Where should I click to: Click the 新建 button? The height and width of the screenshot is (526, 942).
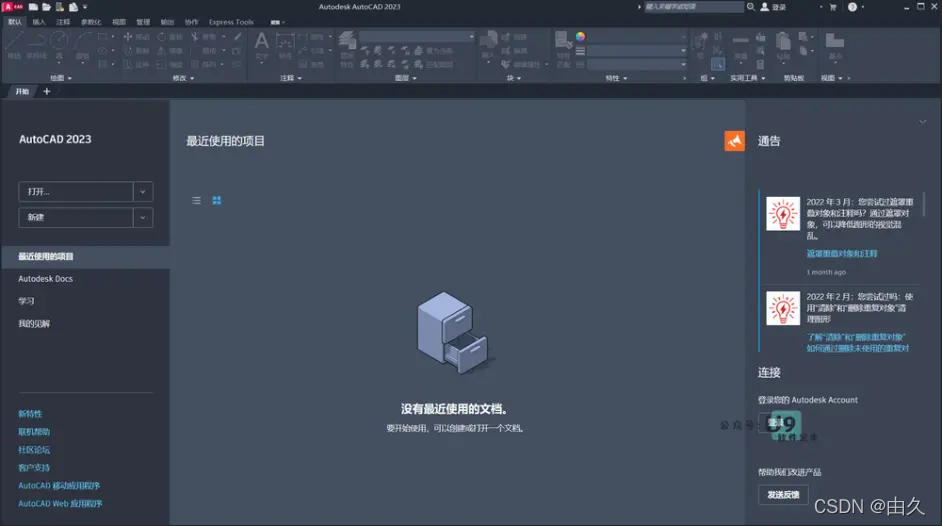76,217
